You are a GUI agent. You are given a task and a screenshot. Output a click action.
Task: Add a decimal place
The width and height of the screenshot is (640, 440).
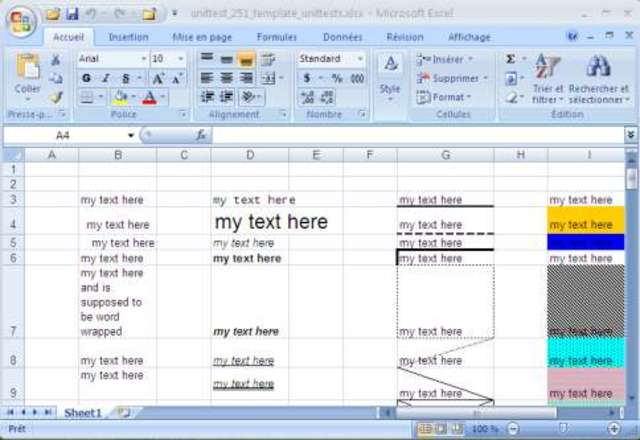(x=307, y=97)
